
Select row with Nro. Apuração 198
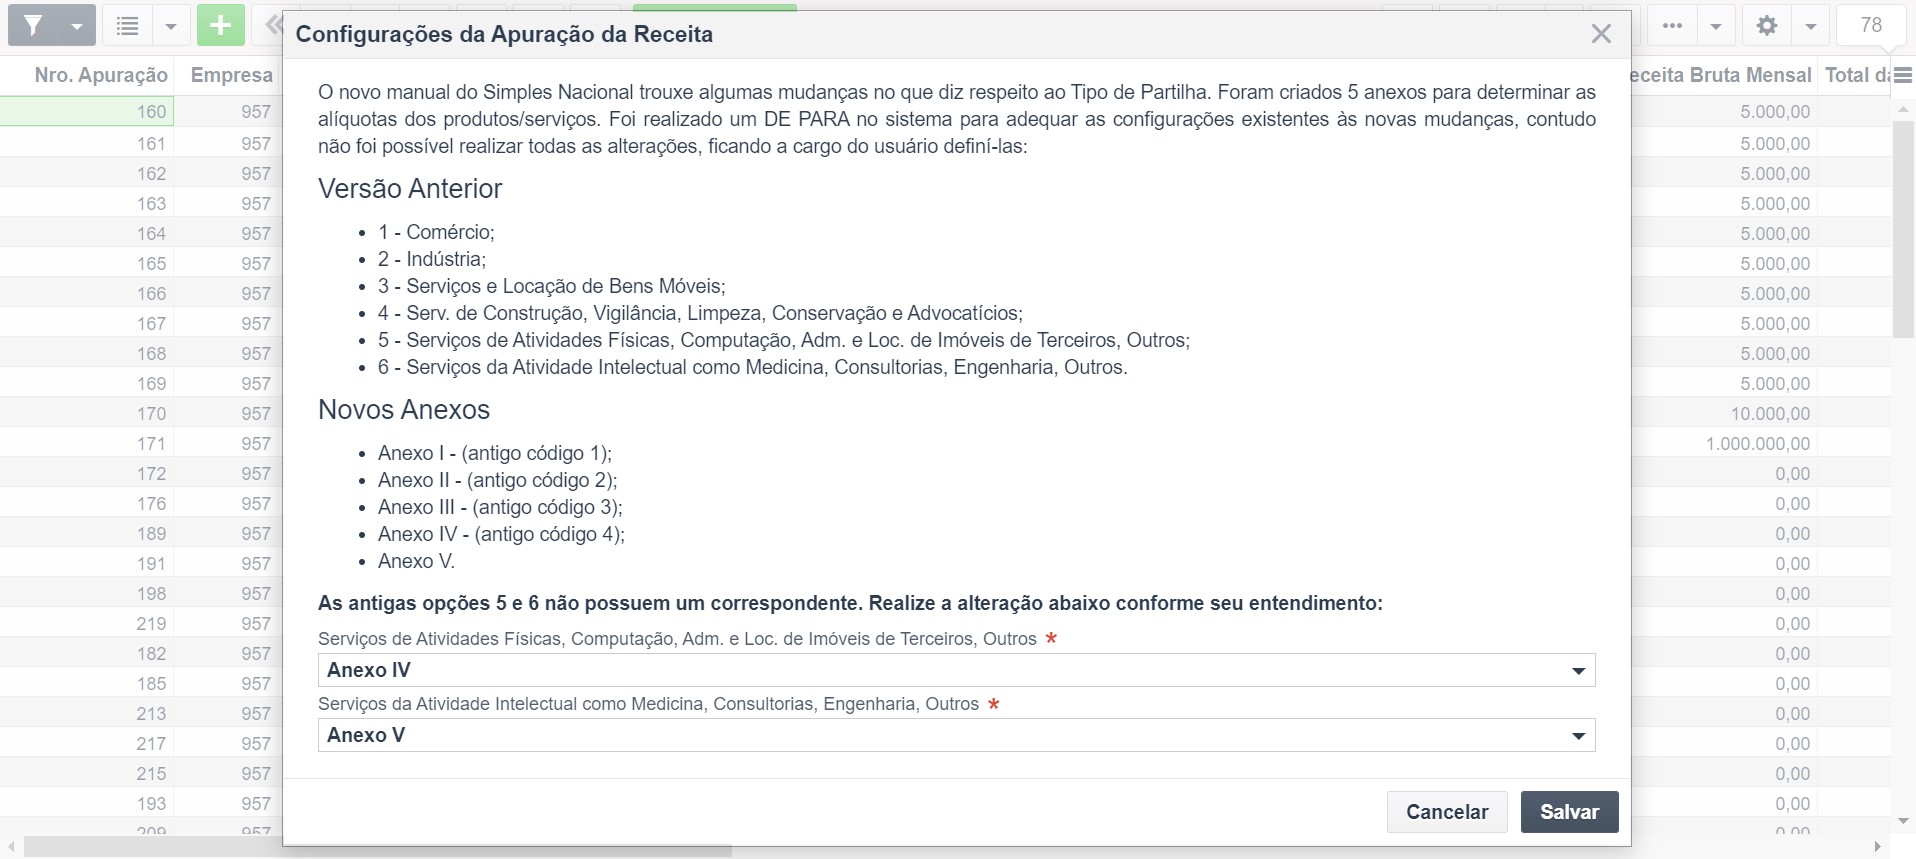[87, 593]
